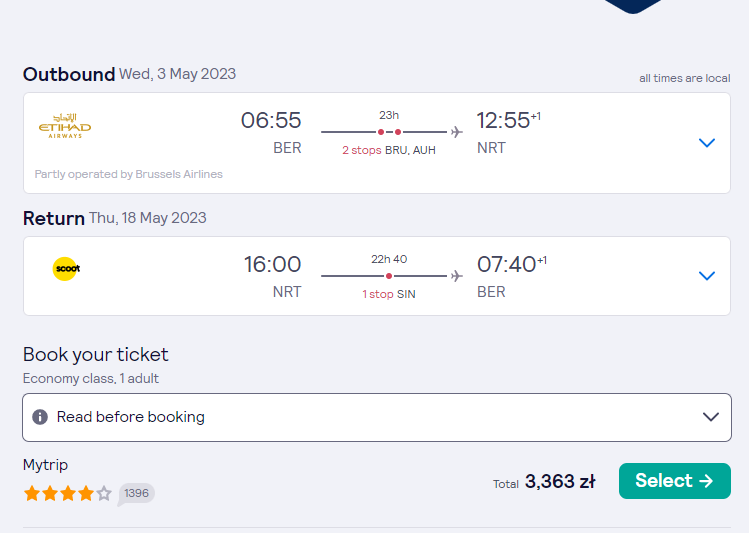The height and width of the screenshot is (533, 749).
Task: Click the outbound flight airplane icon
Action: pos(457,131)
